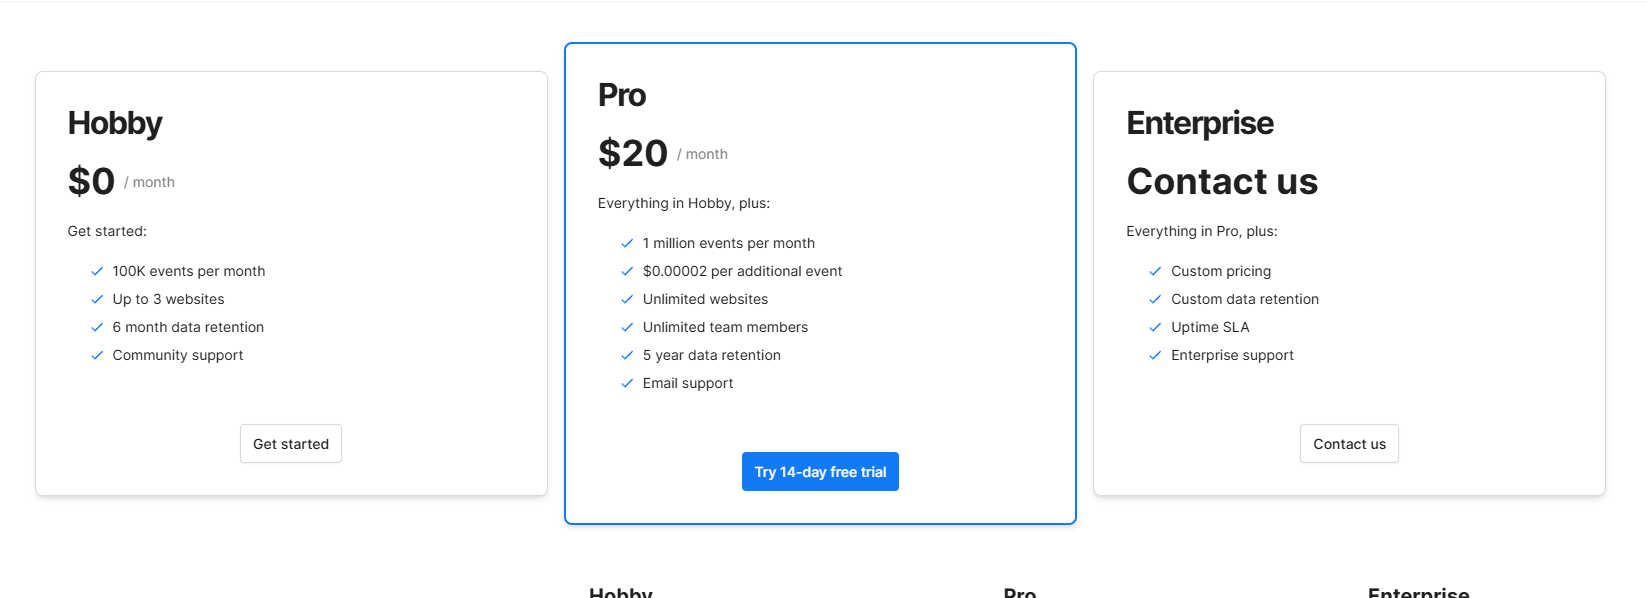Screen dimensions: 1647x598
Task: Click the Get started button
Action: 291,444
